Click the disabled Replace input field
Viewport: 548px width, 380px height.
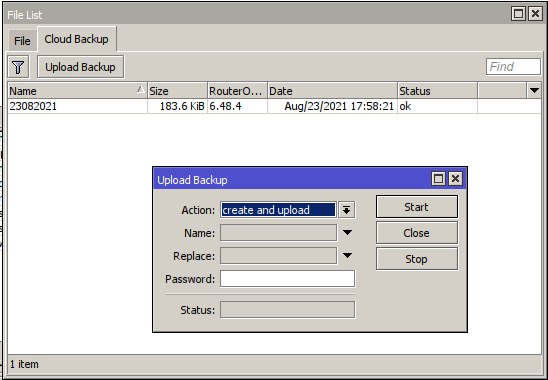pos(278,256)
